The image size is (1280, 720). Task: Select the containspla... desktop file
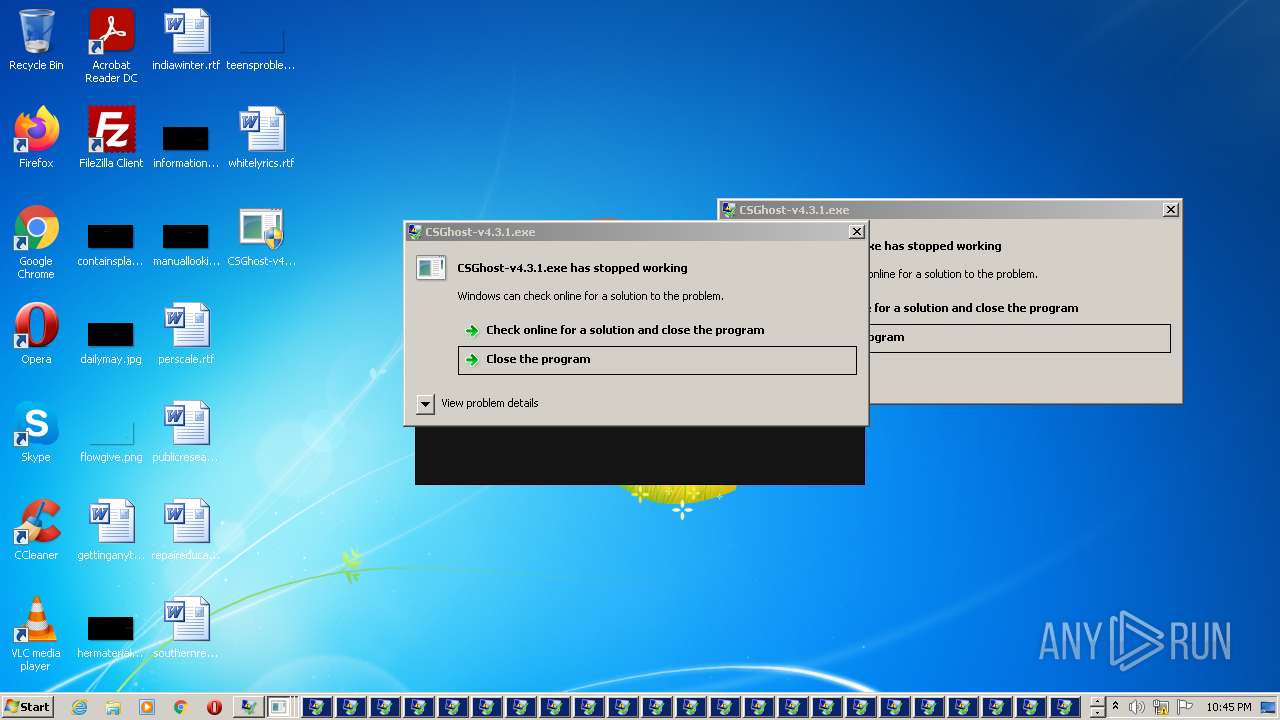(x=111, y=245)
